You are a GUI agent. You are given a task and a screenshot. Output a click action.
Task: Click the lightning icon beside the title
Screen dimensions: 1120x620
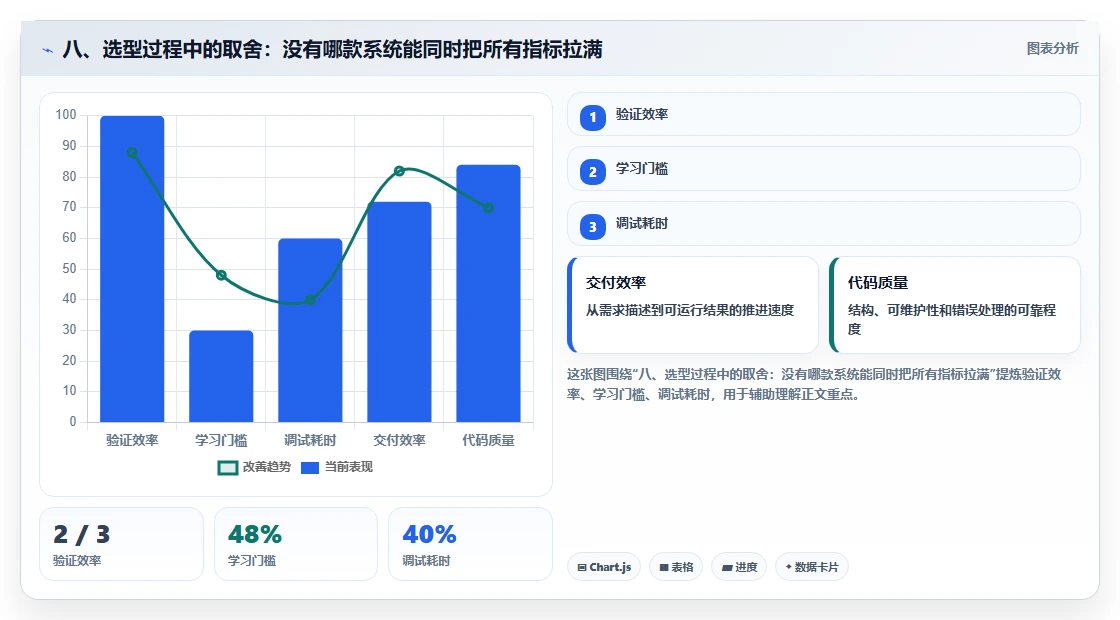48,50
